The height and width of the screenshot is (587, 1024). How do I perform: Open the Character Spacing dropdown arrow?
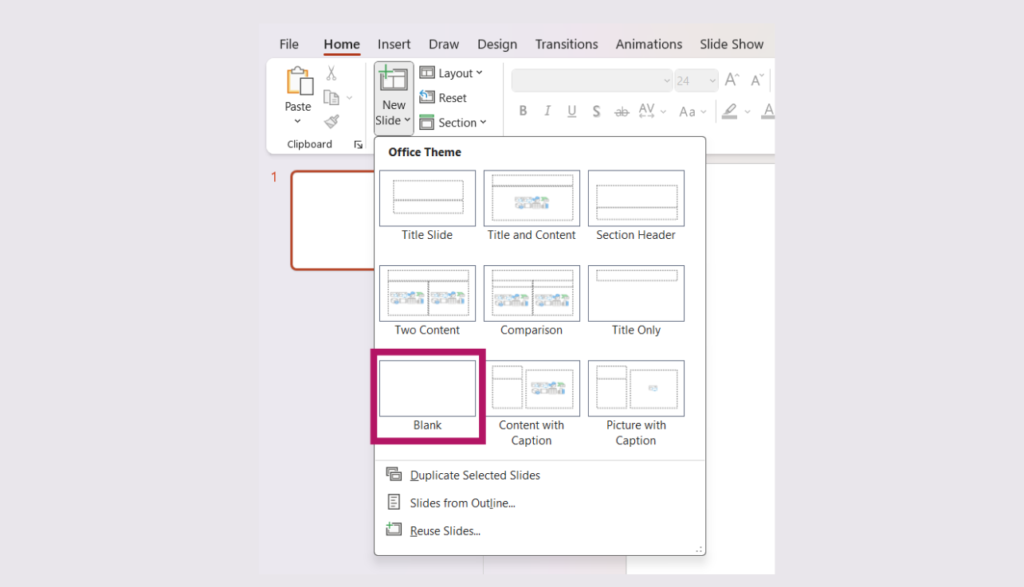tap(663, 112)
